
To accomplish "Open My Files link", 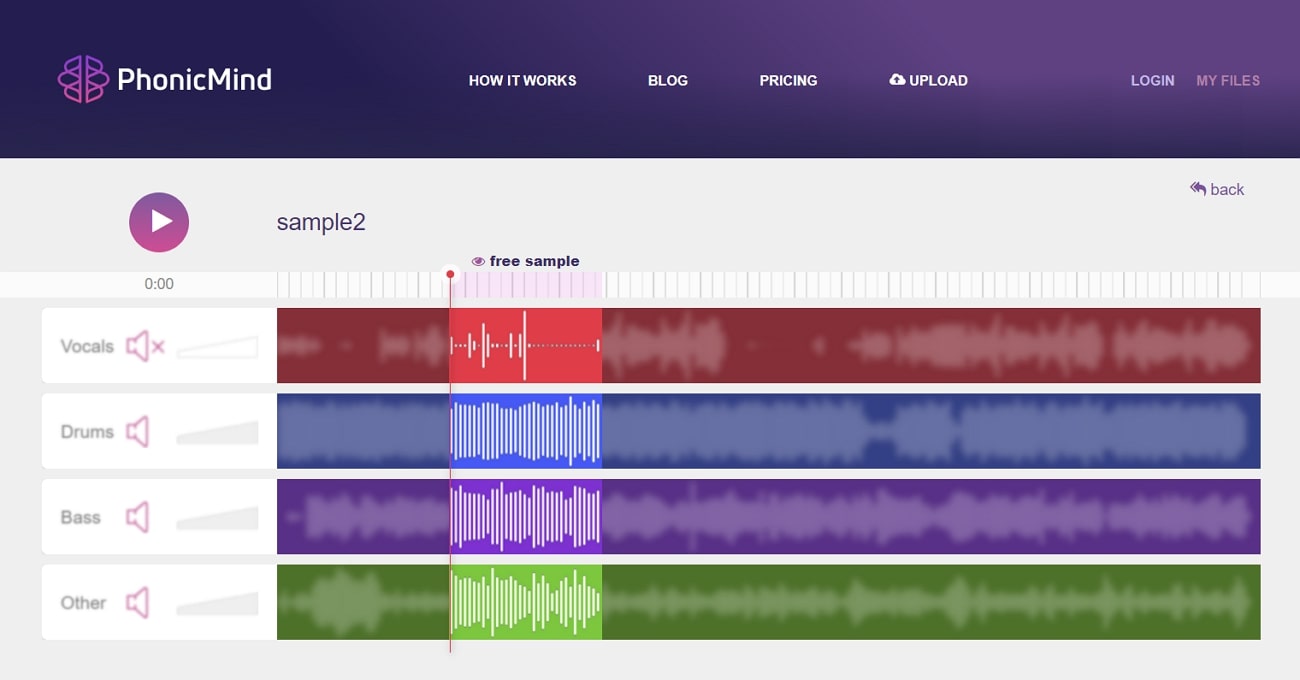I will pyautogui.click(x=1228, y=80).
